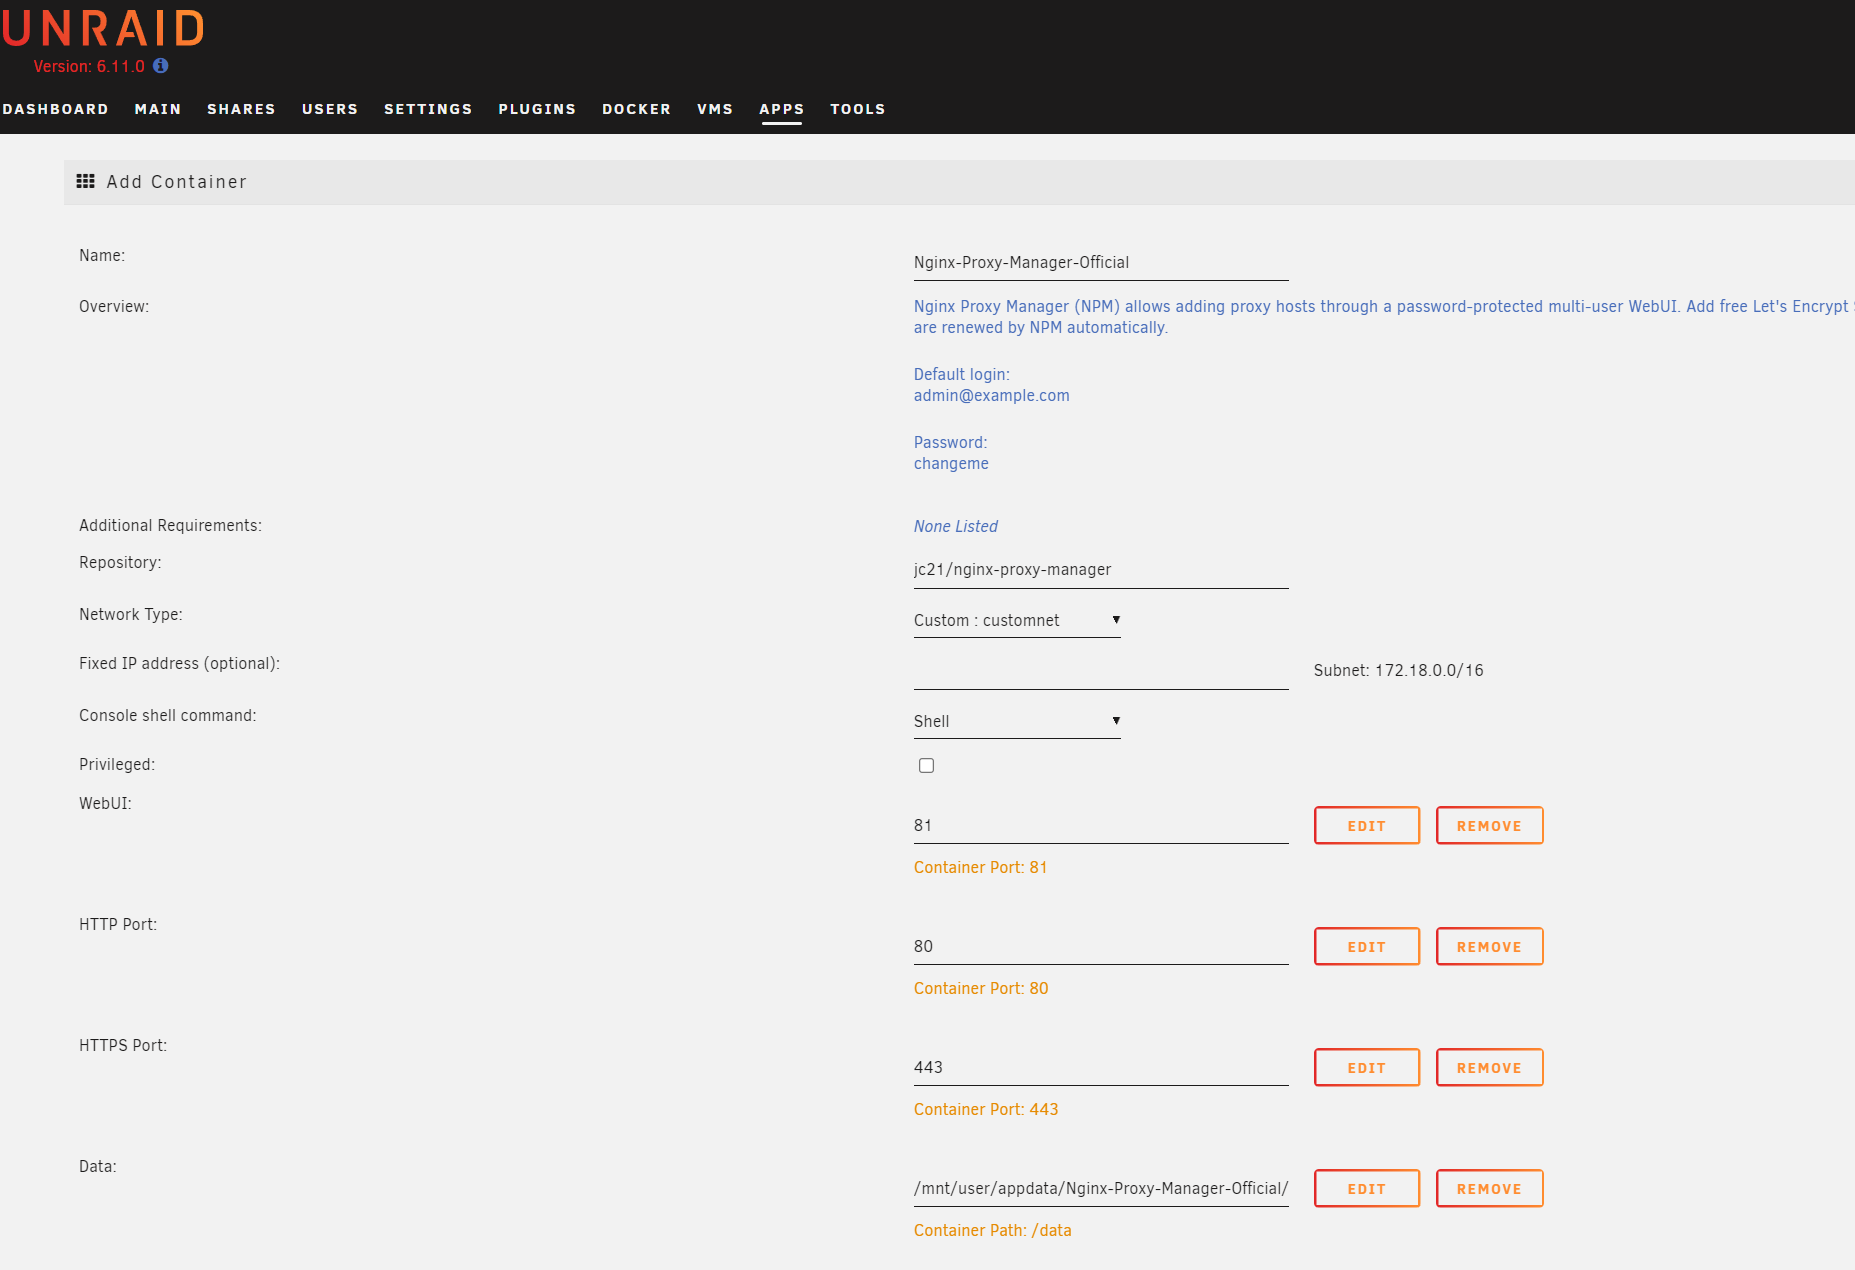Click the HTTP port field showing 80
Image resolution: width=1855 pixels, height=1270 pixels.
click(x=1101, y=947)
